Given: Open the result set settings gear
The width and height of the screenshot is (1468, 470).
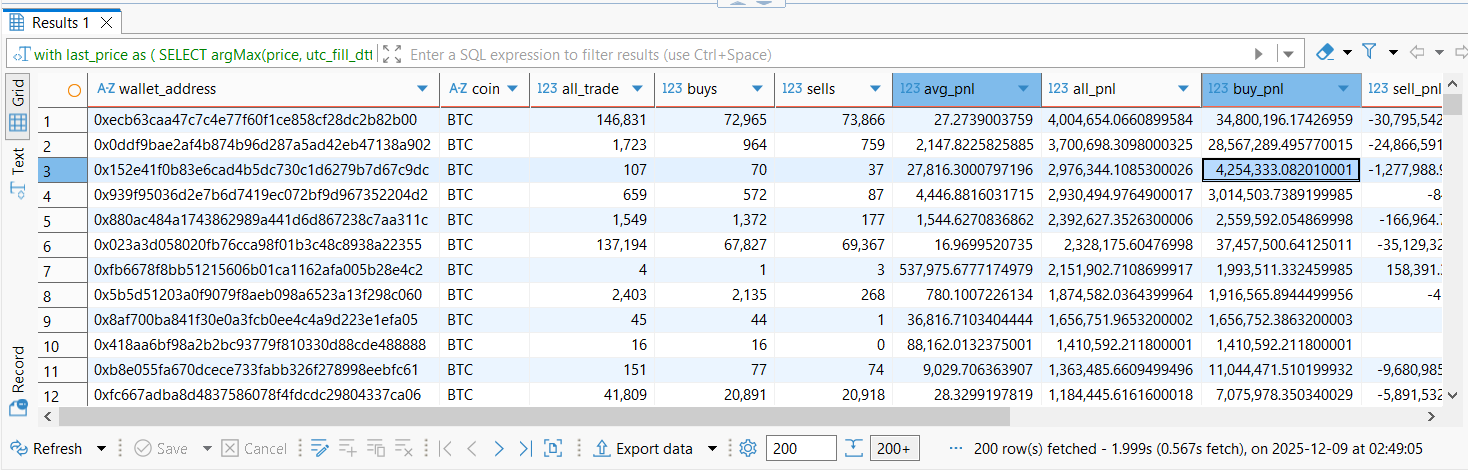Looking at the screenshot, I should [746, 449].
